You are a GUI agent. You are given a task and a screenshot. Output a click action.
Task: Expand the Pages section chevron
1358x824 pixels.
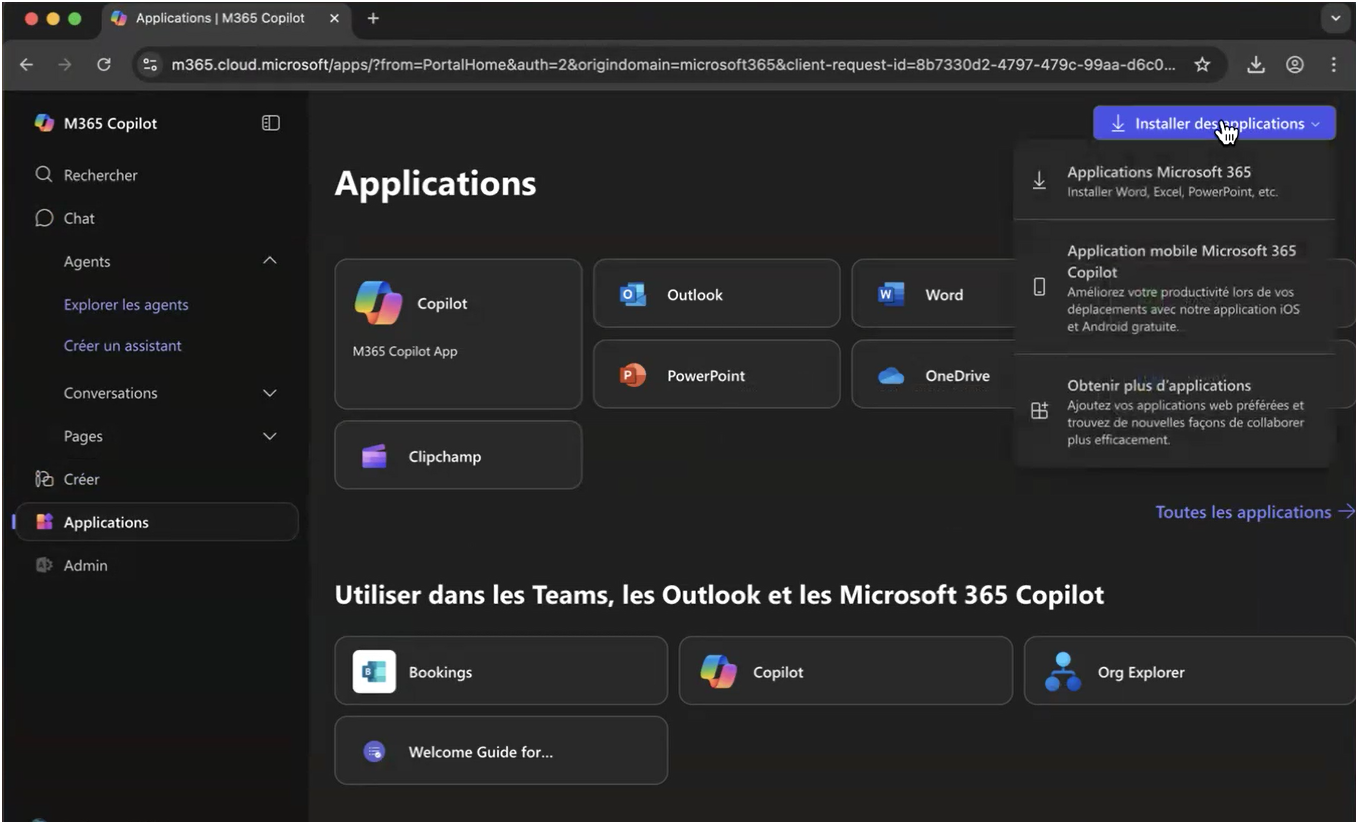coord(269,436)
